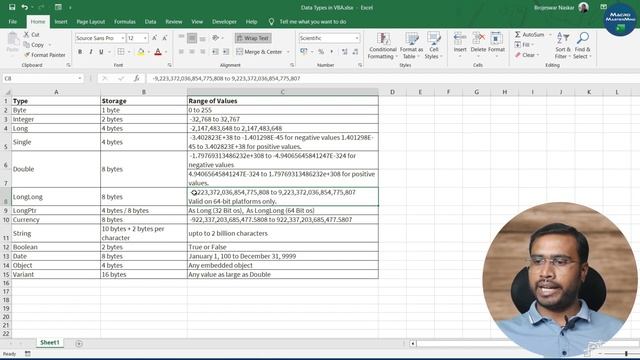This screenshot has height=360, width=640.
Task: Set middle vertical alignment
Action: [192, 38]
